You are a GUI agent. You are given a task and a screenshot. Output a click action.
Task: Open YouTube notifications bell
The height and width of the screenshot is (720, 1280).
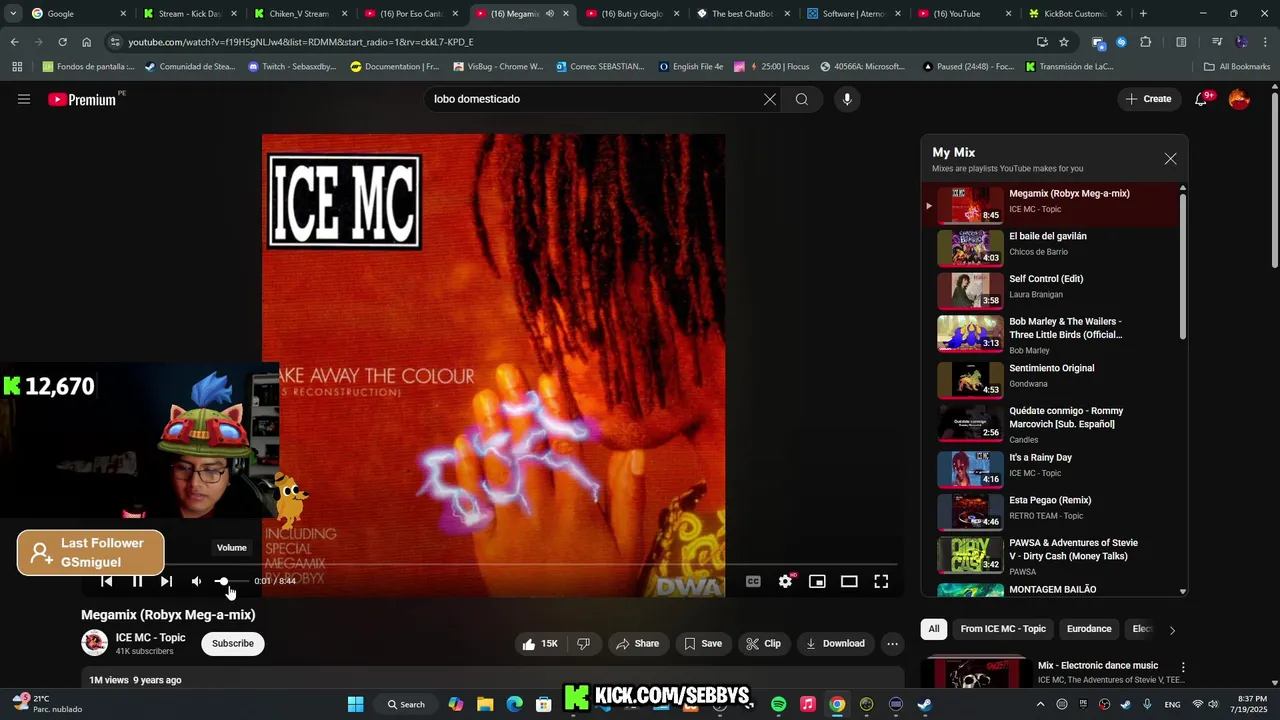(1203, 99)
